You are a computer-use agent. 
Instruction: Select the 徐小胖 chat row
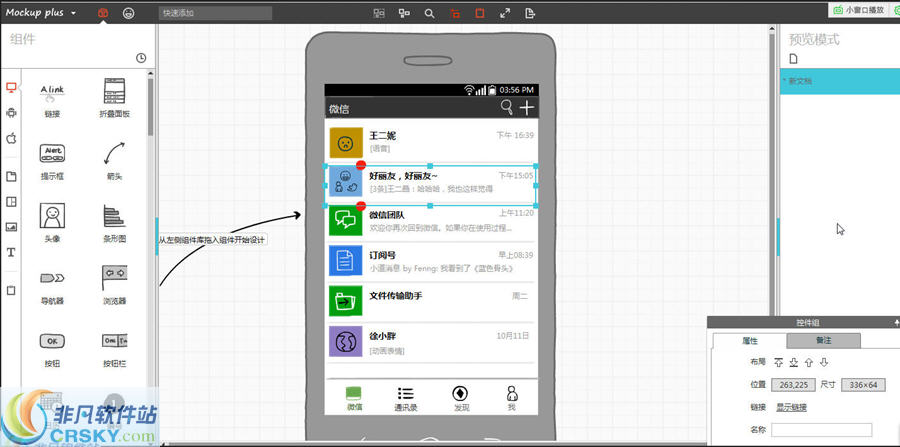point(431,341)
